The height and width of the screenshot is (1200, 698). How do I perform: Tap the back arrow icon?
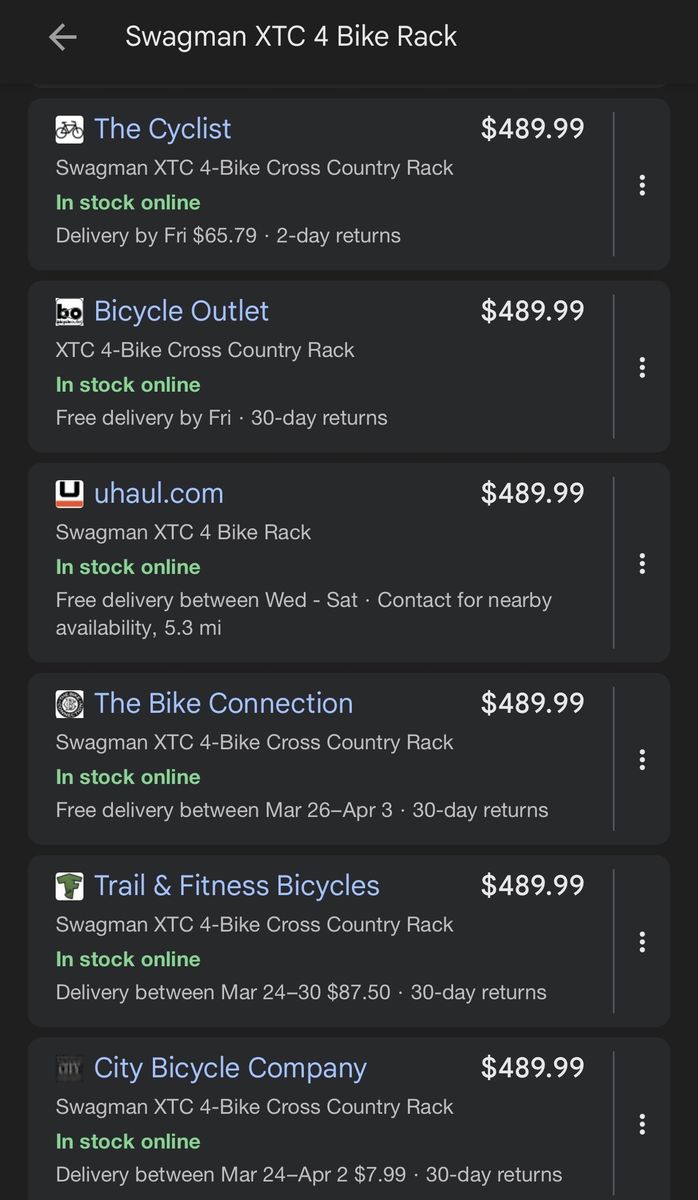click(62, 37)
